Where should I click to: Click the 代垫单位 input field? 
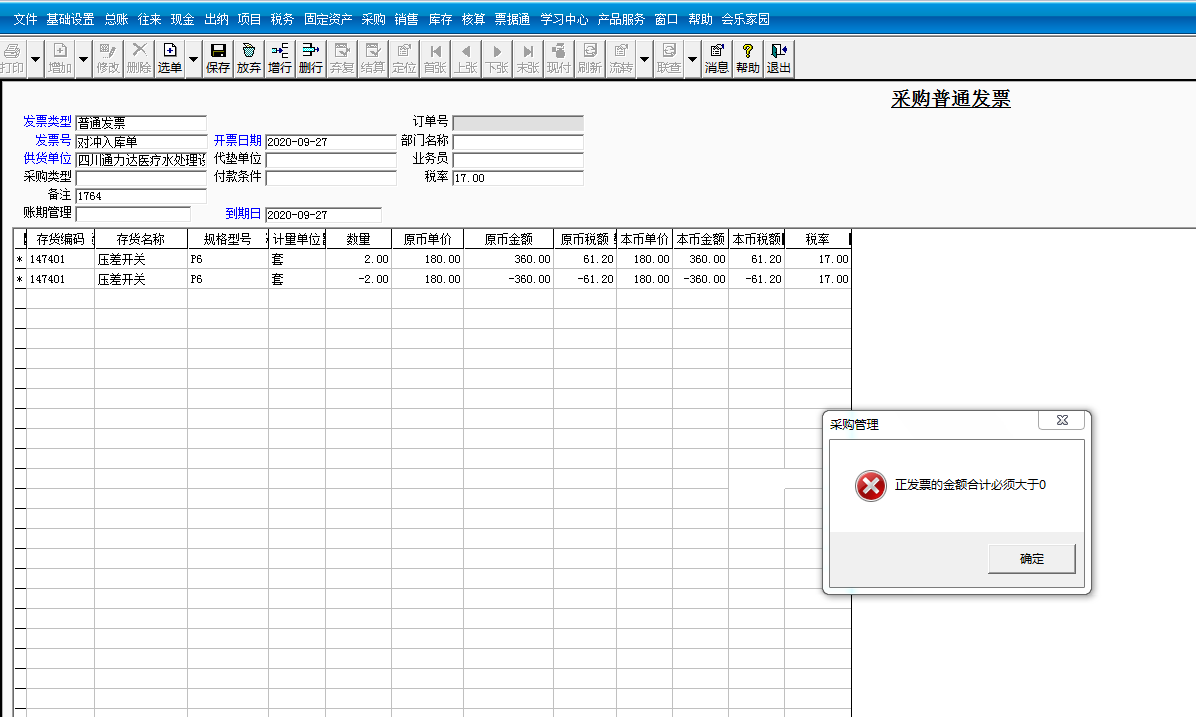331,160
